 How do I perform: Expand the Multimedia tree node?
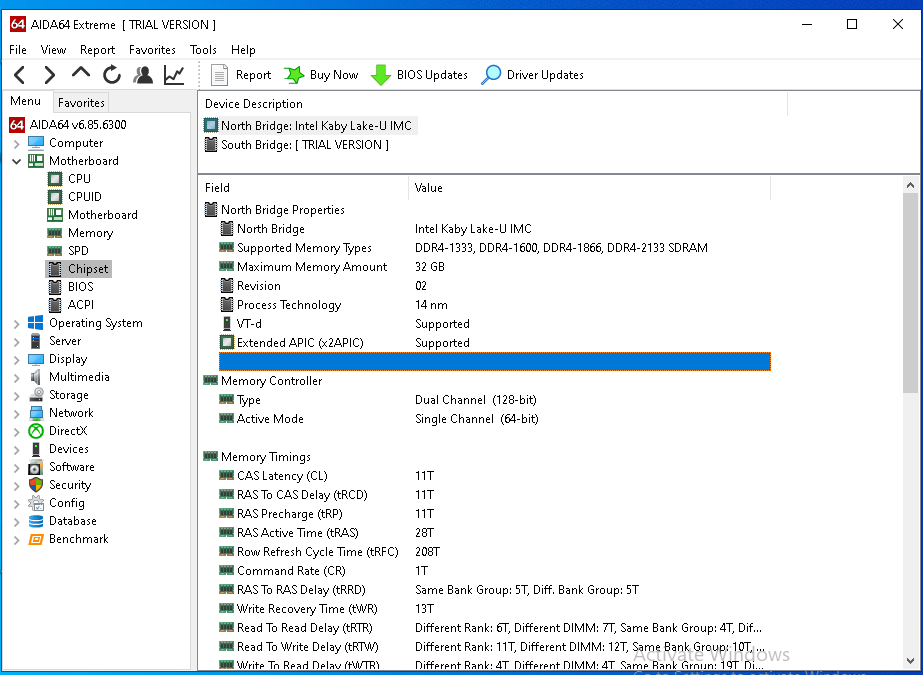pos(16,378)
